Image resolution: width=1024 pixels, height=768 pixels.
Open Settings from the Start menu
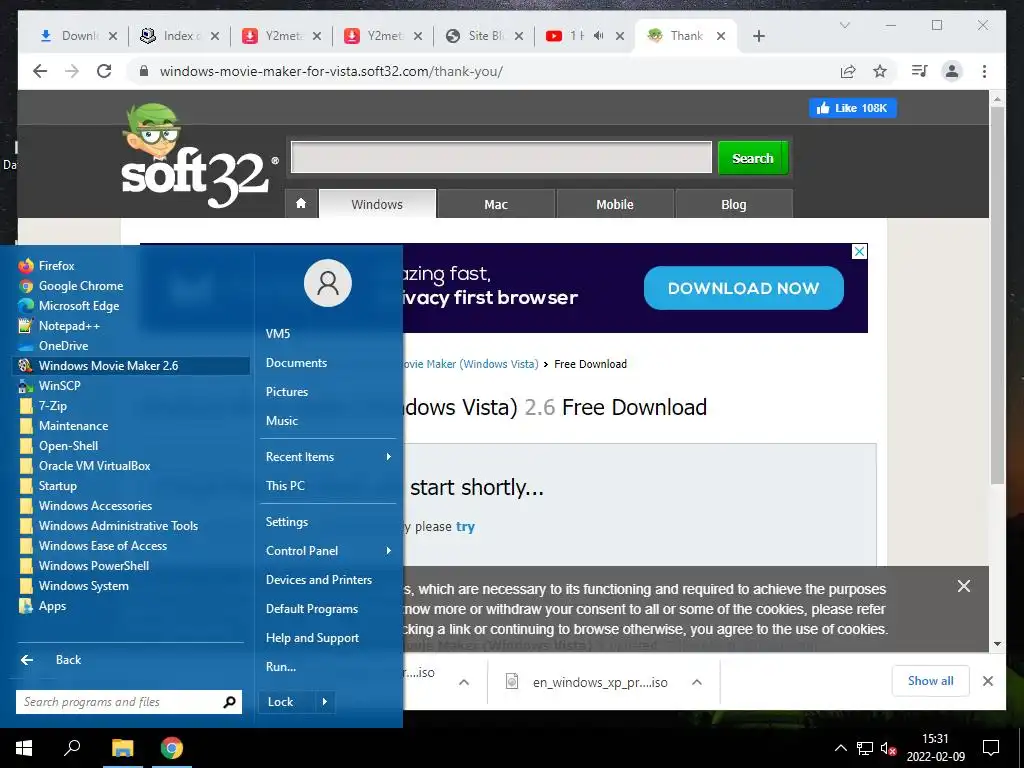coord(287,522)
